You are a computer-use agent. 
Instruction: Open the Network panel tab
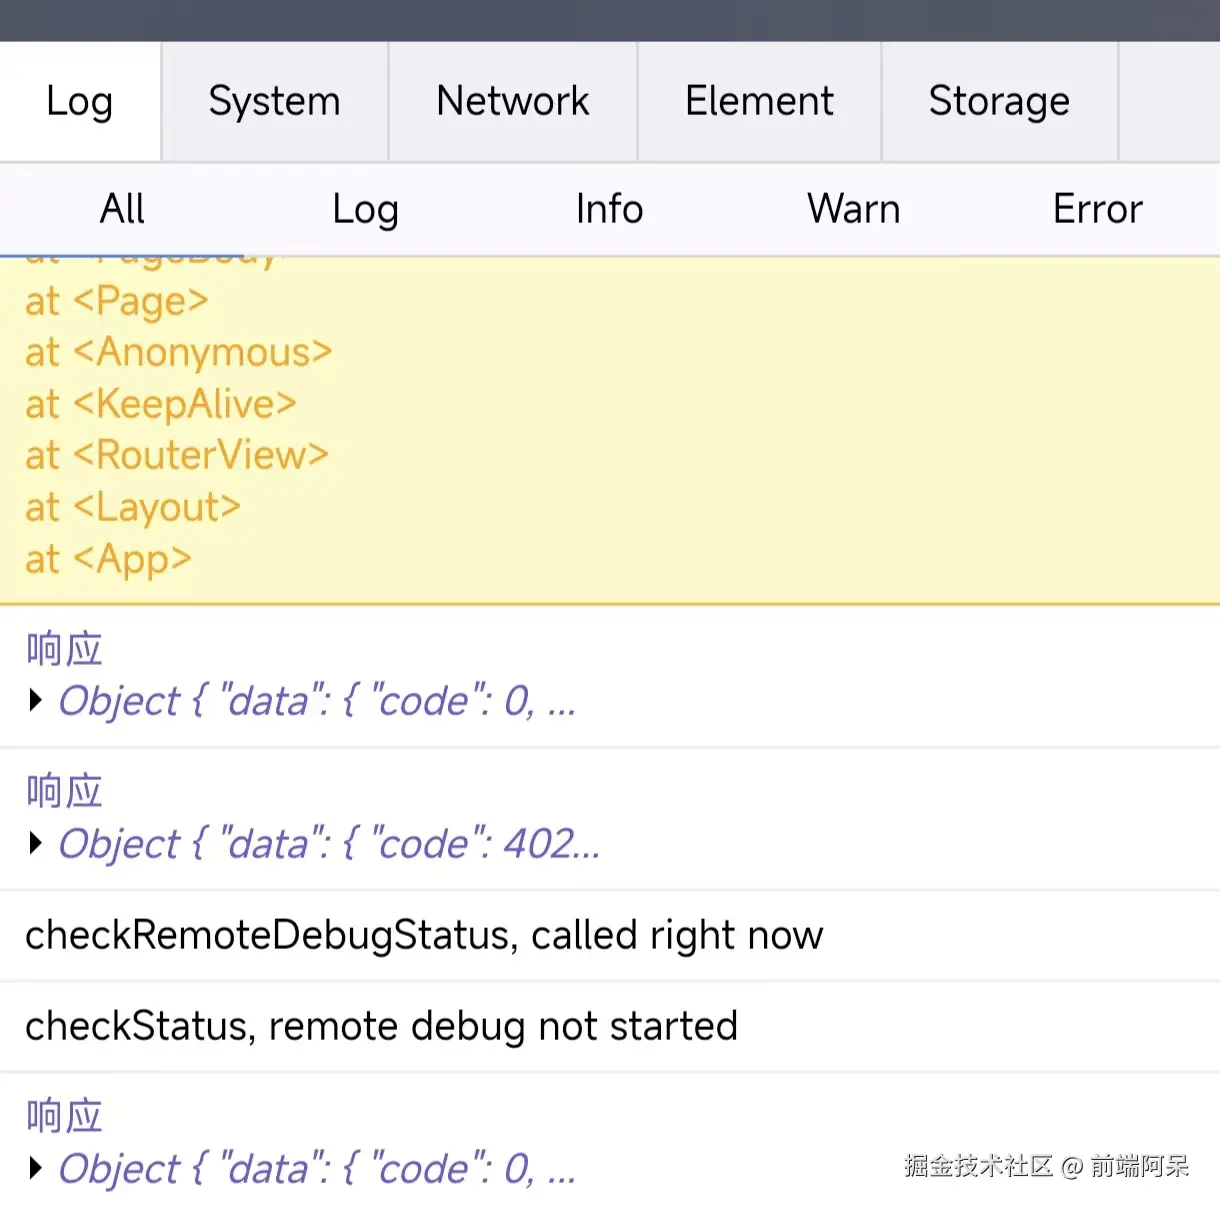coord(512,101)
